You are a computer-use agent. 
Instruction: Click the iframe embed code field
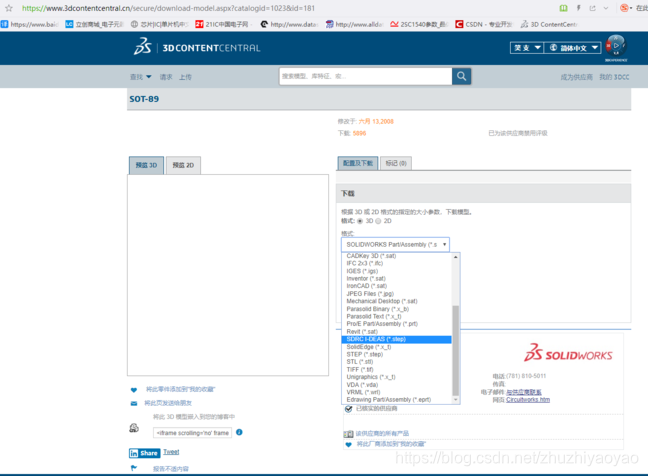click(x=193, y=433)
